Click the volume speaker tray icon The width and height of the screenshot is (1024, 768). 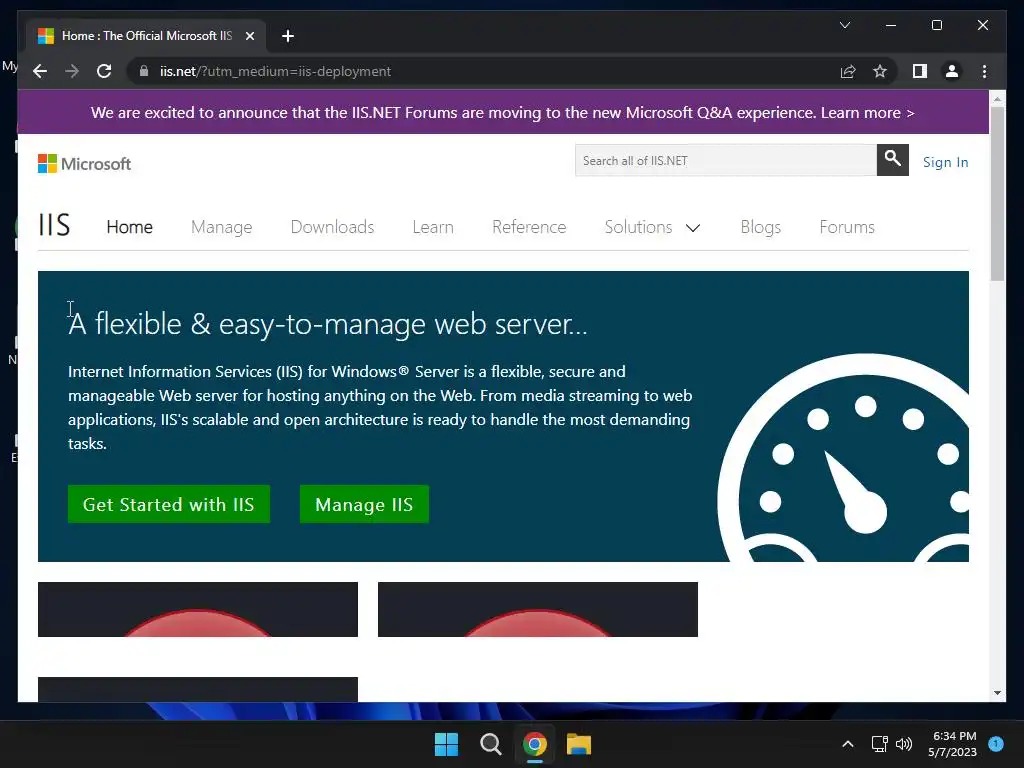904,744
